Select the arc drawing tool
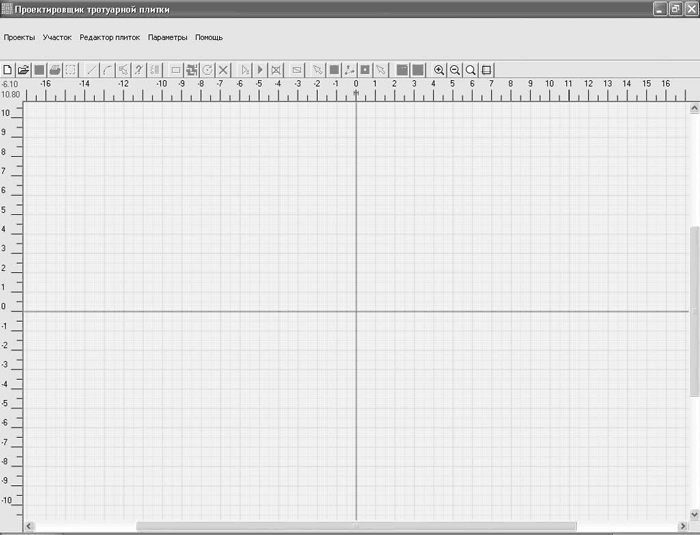The width and height of the screenshot is (700, 535). pos(107,70)
